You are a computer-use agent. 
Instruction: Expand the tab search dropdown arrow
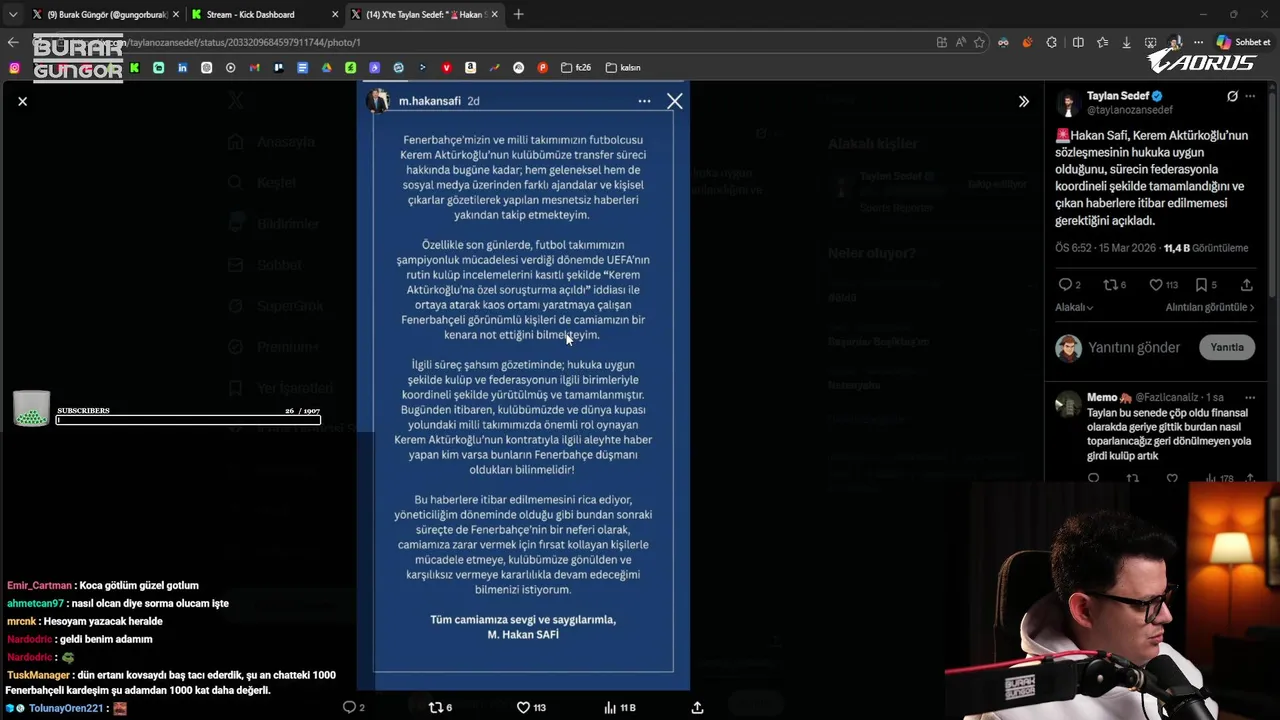click(12, 14)
